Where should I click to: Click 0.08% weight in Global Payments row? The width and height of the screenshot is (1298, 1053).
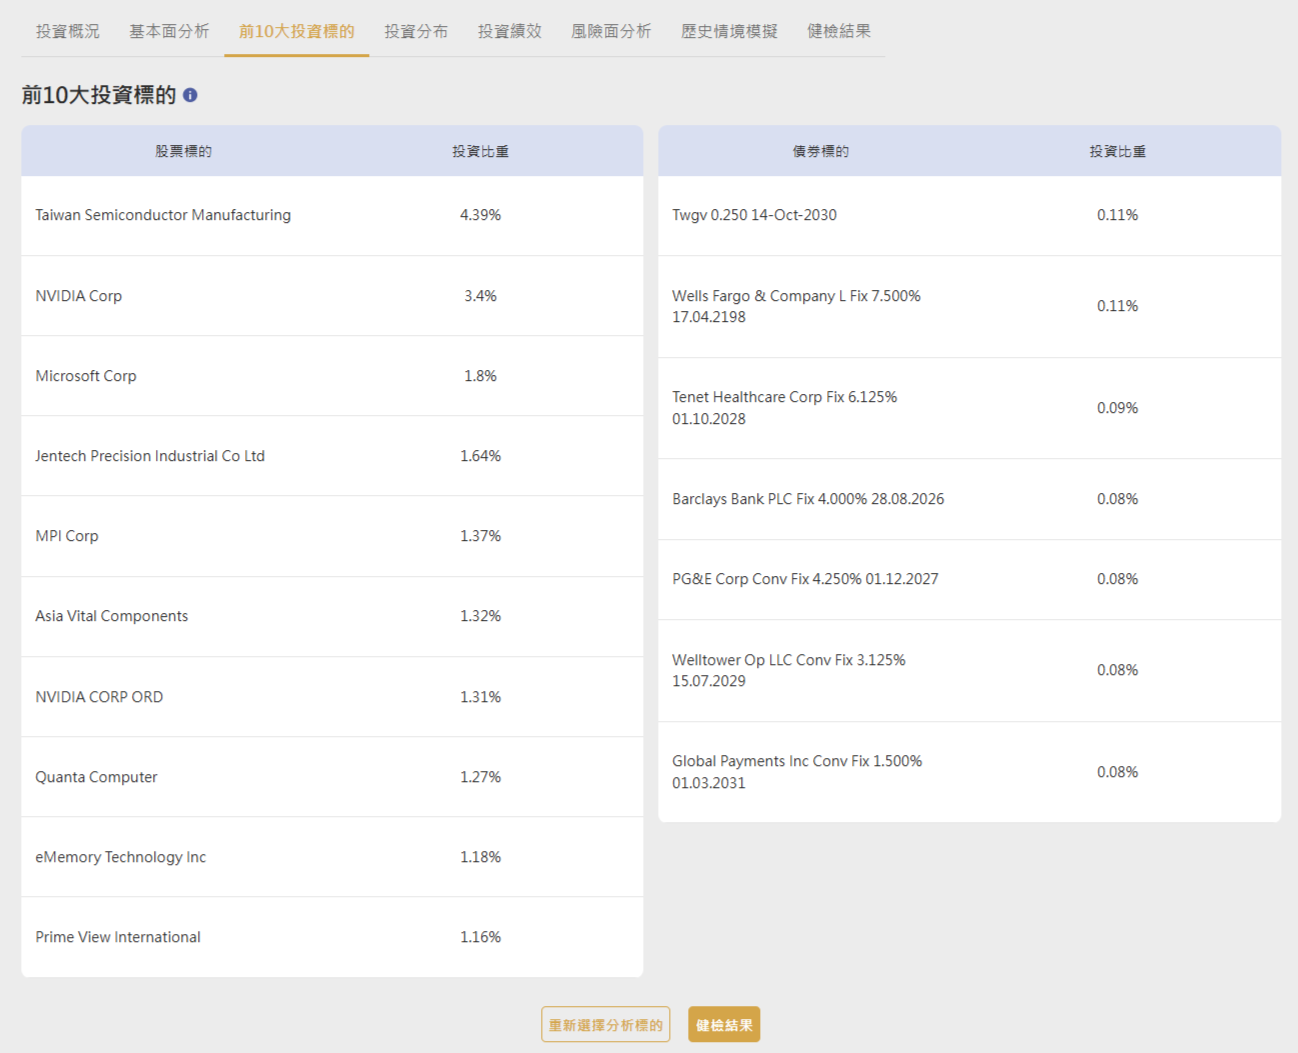click(1117, 772)
